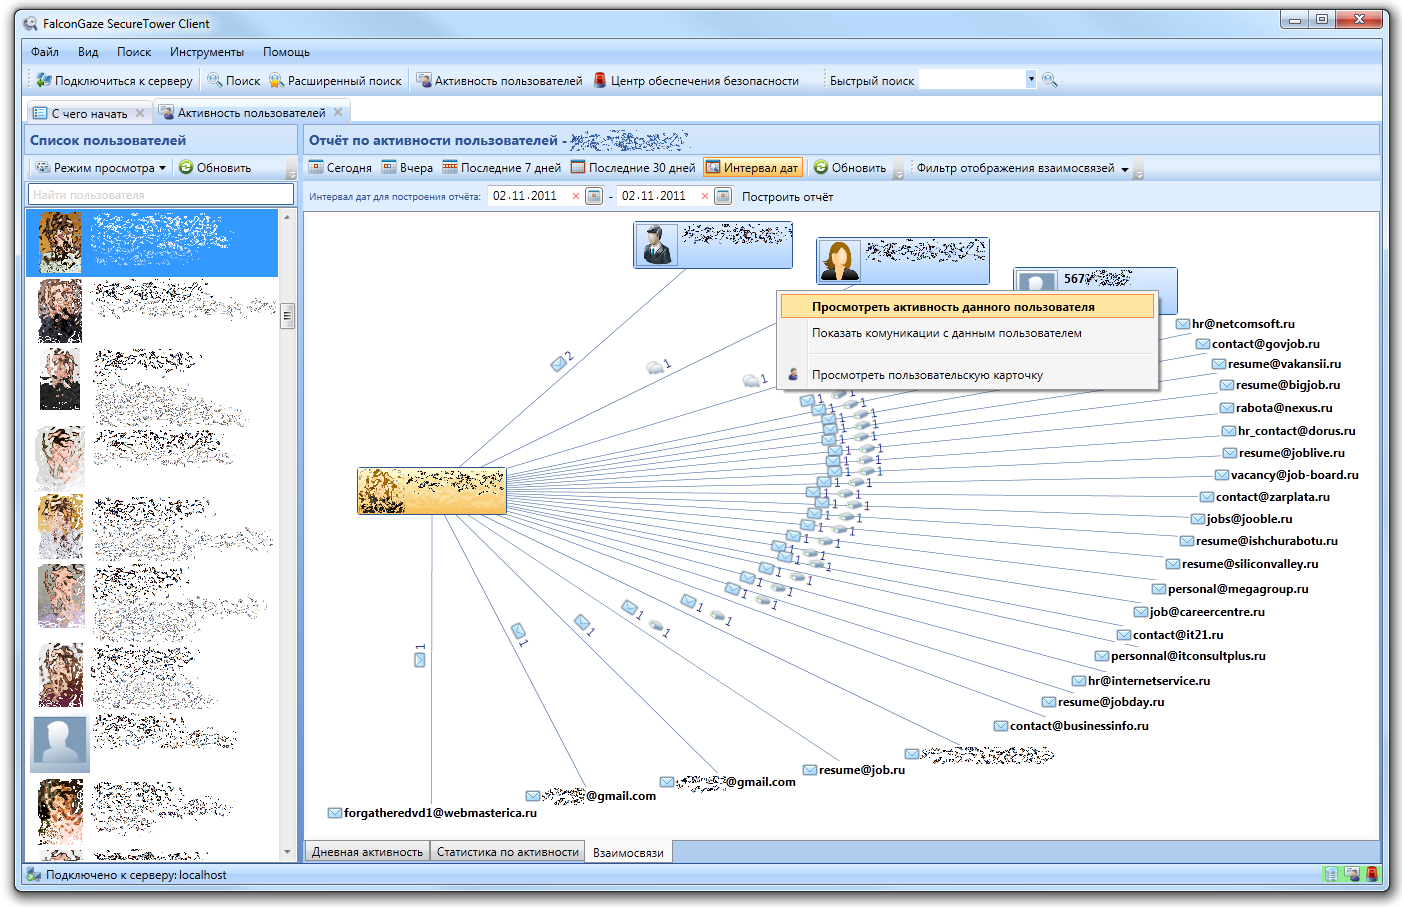Expand 'Фильтр отображения взаимосвязей' dropdown
The width and height of the screenshot is (1402, 908).
pos(1022,168)
